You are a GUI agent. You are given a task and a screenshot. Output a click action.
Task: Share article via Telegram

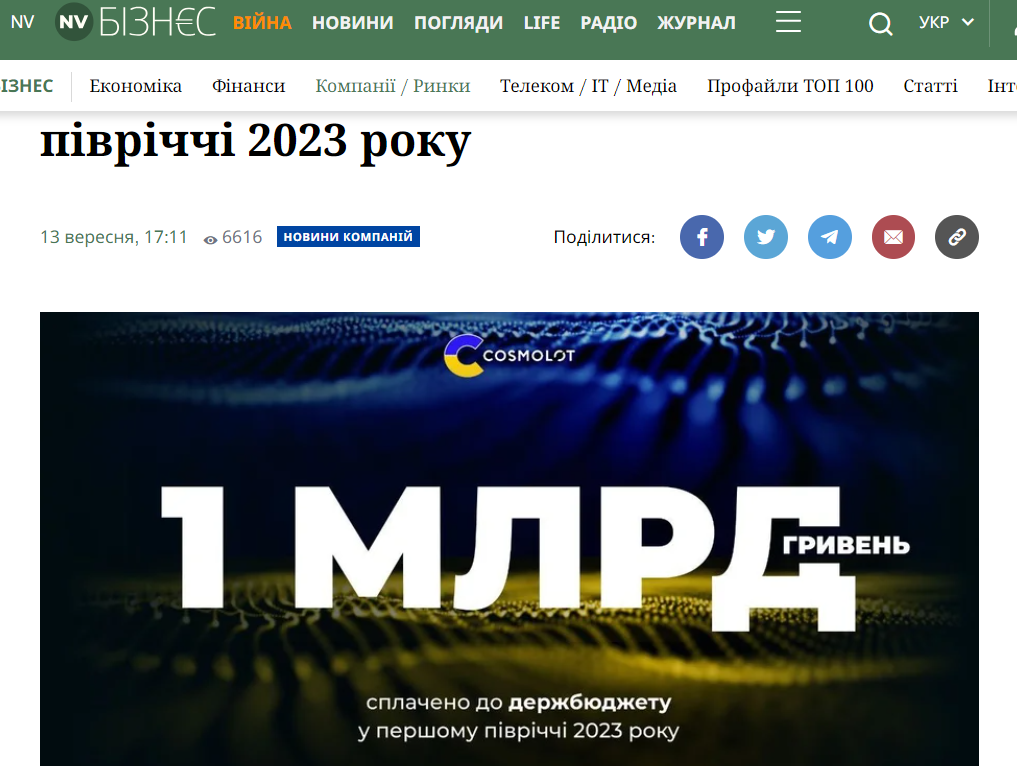coord(830,237)
